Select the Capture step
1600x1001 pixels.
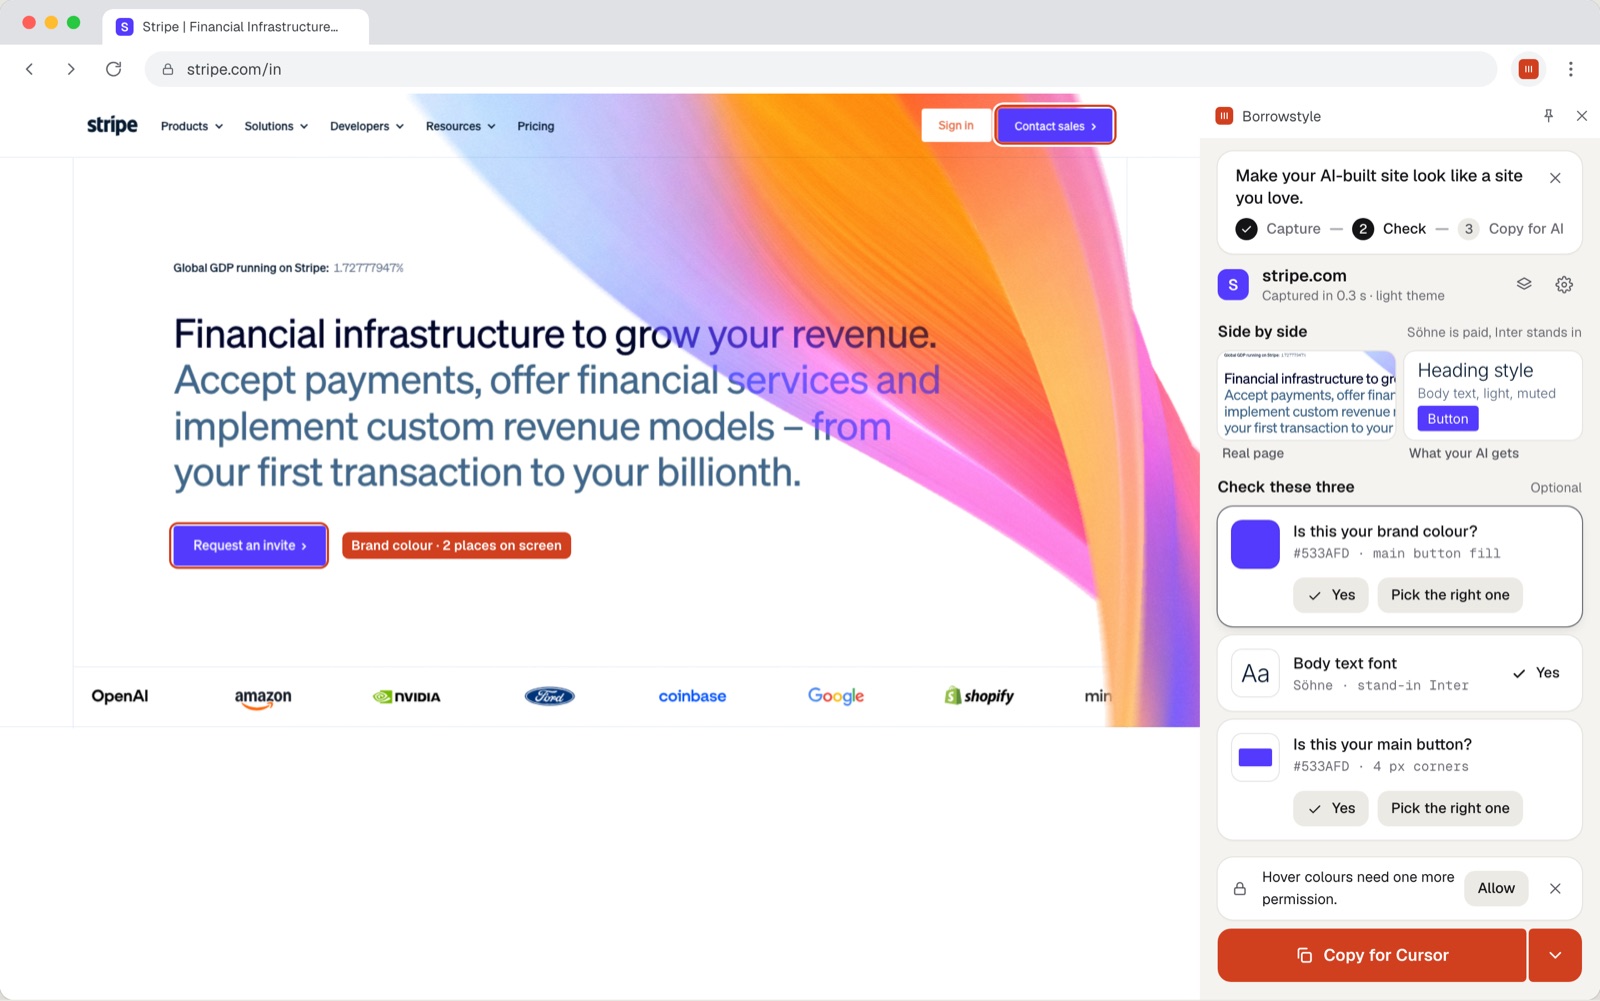pyautogui.click(x=1278, y=229)
